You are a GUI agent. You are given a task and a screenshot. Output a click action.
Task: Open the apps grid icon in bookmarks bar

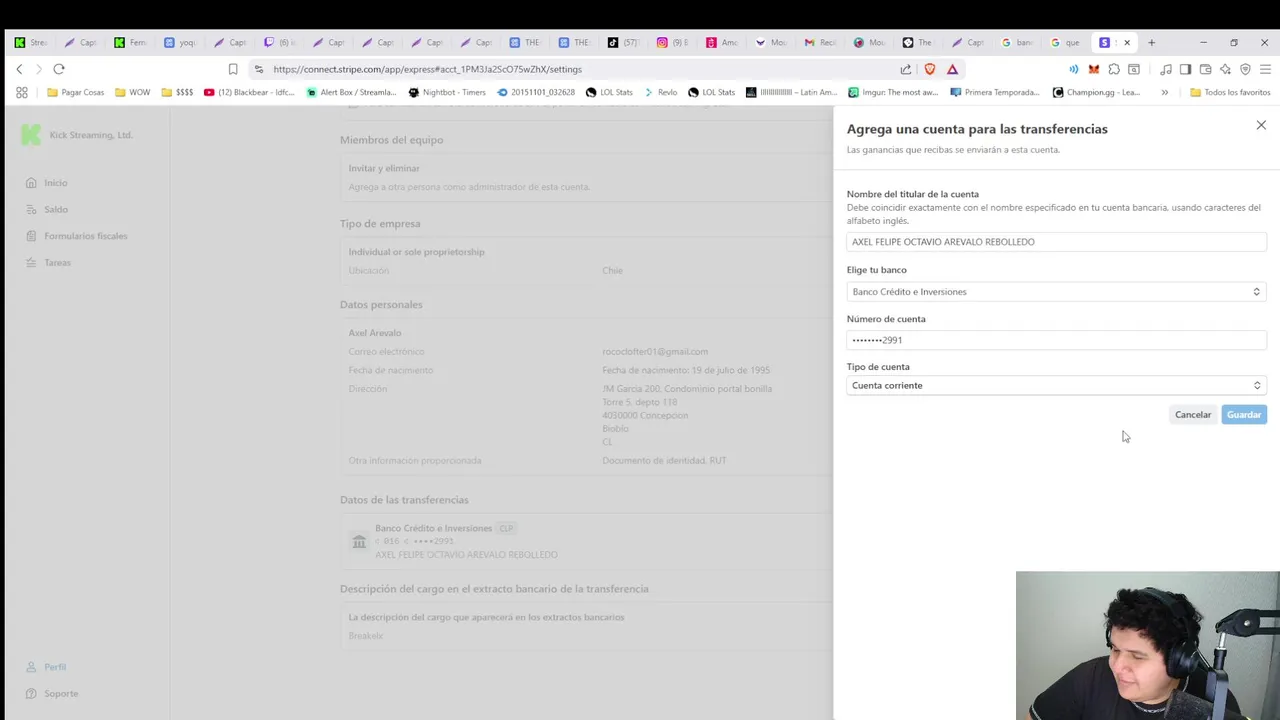coord(22,92)
